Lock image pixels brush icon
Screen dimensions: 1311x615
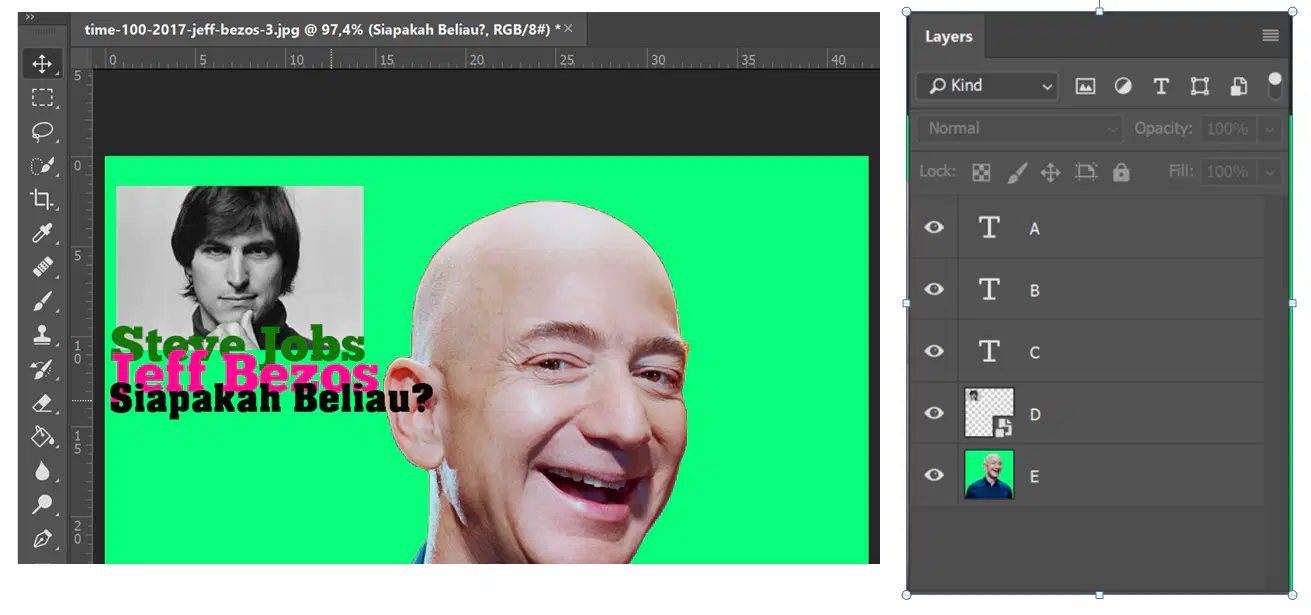(x=1016, y=172)
